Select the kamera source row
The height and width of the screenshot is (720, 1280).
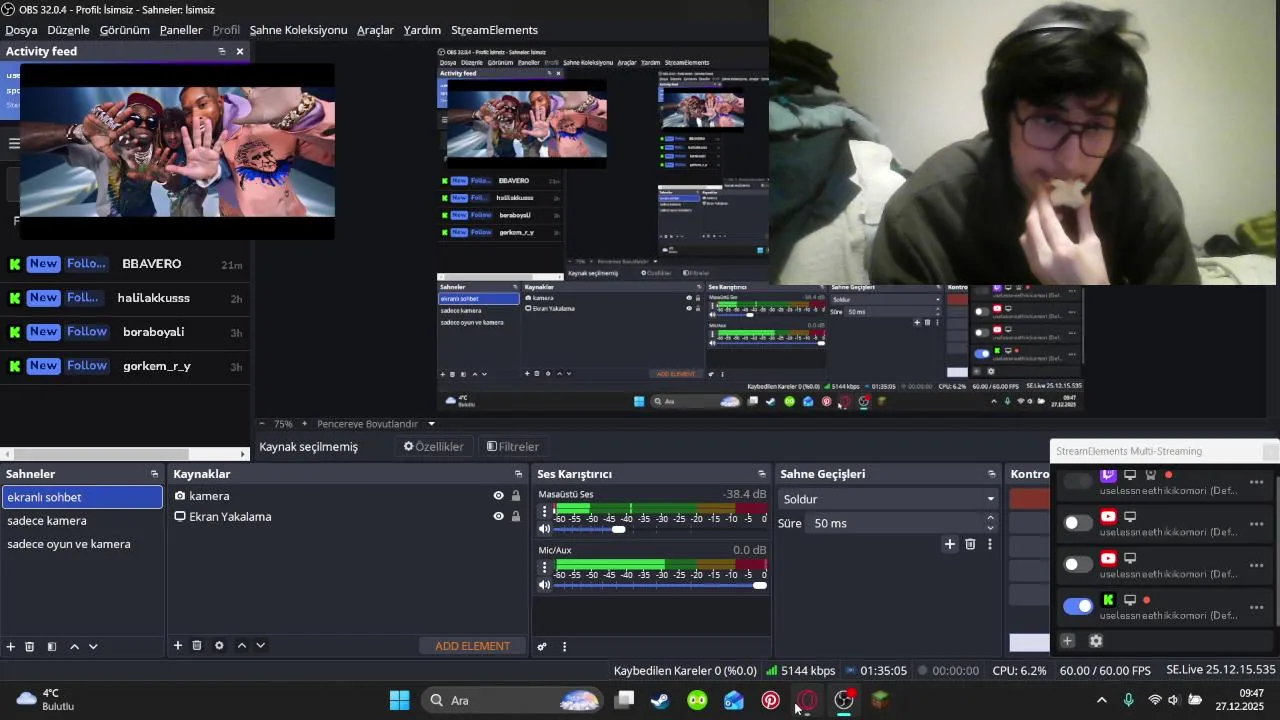click(348, 496)
